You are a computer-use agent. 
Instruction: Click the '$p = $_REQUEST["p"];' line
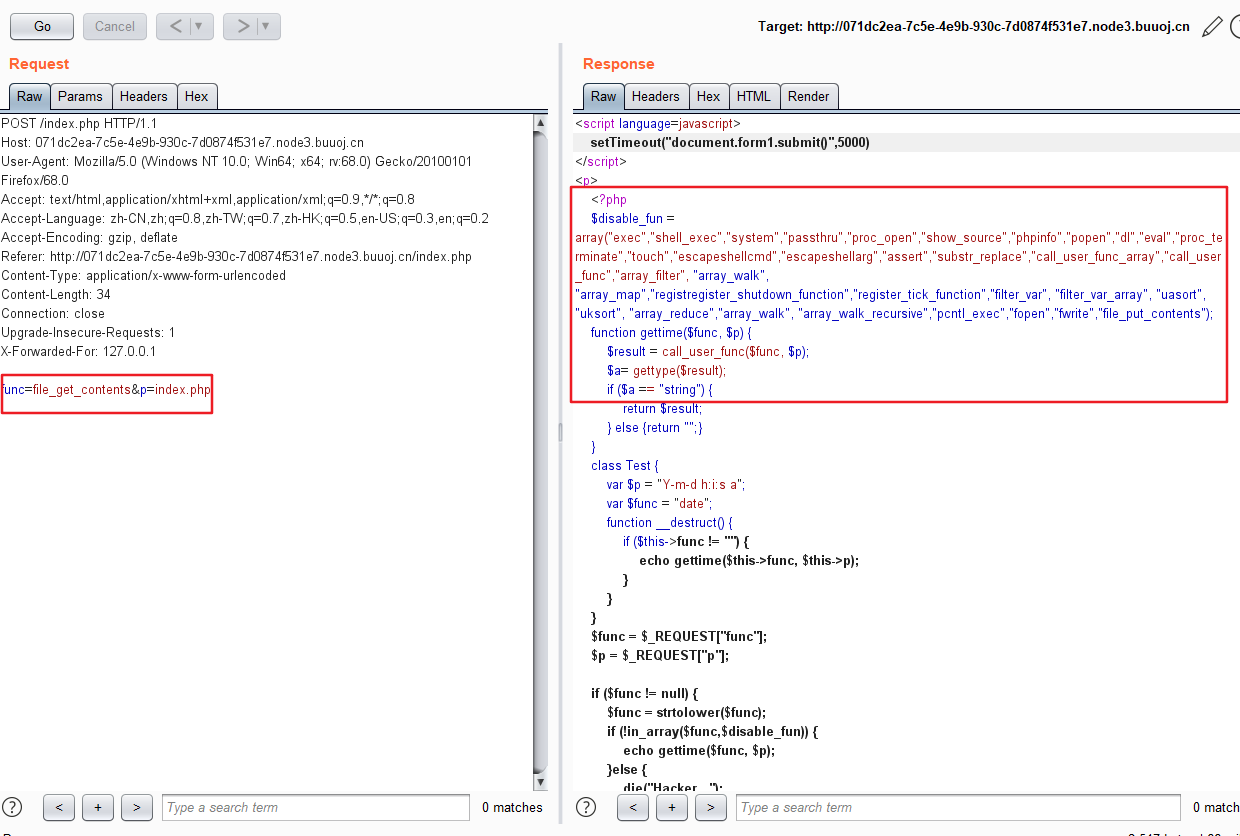[660, 655]
